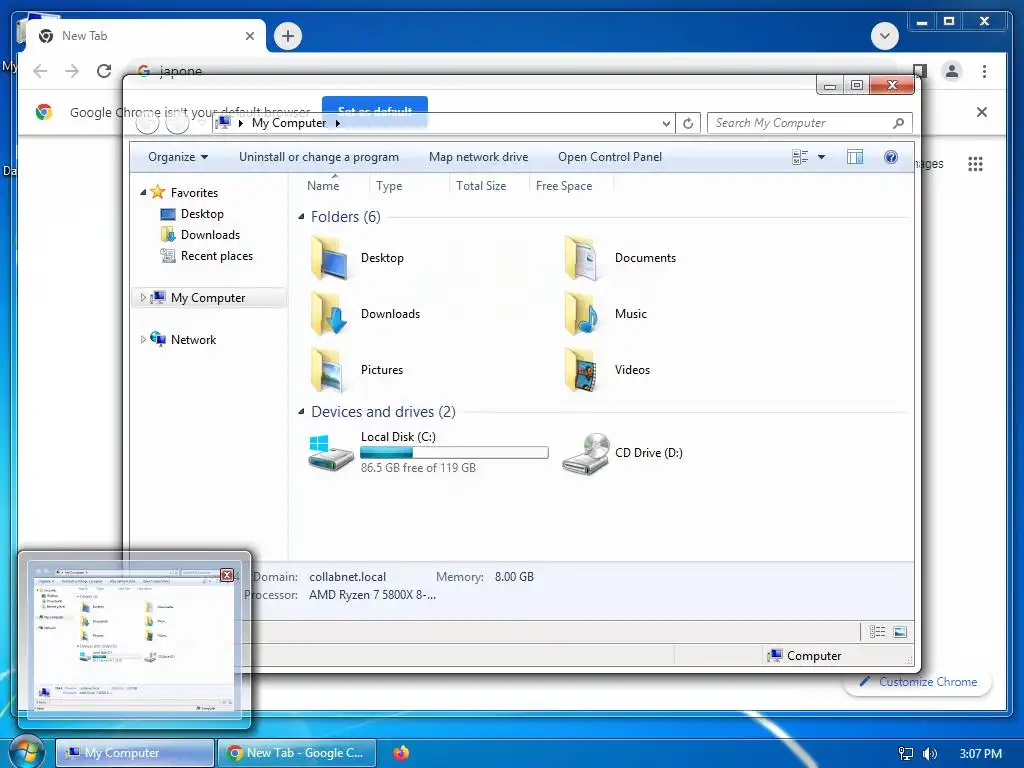Screen dimensions: 1024x768
Task: Open the Chrome profile avatar icon
Action: point(952,71)
